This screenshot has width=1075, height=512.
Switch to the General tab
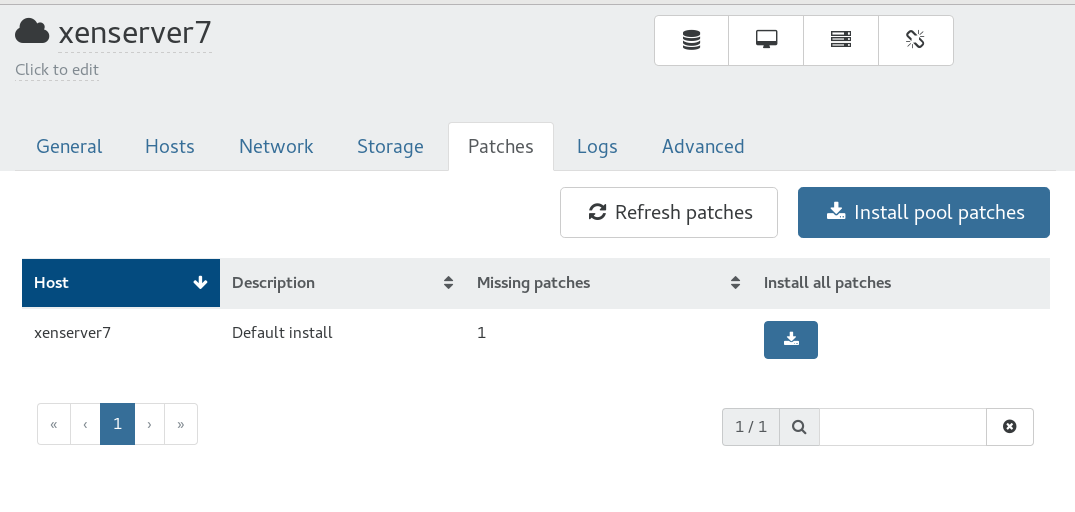coord(69,147)
